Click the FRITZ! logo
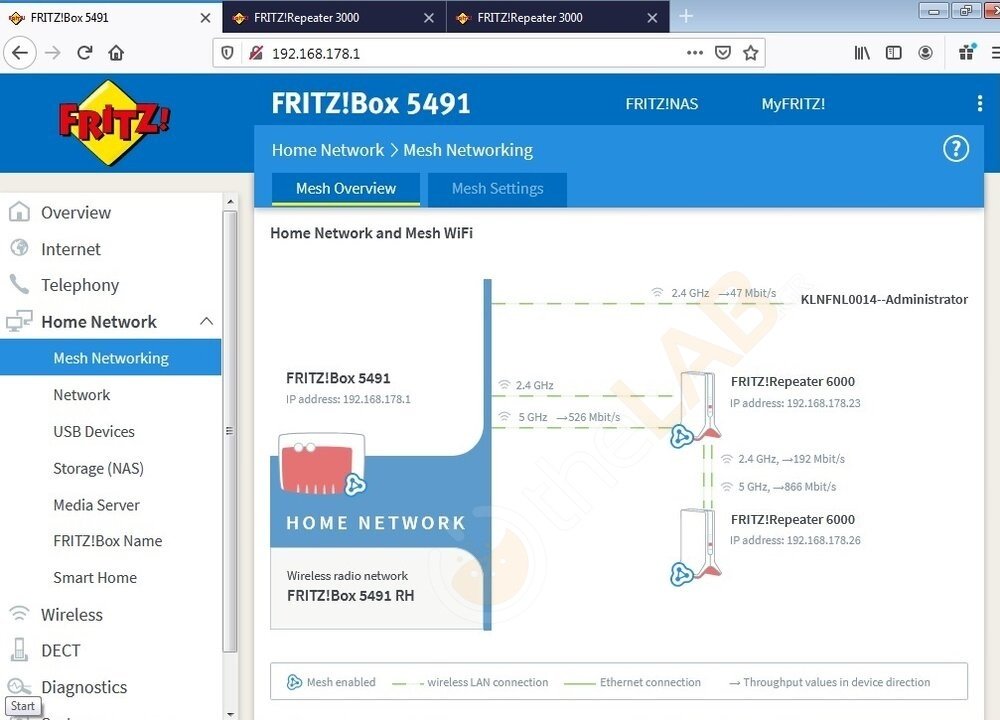The width and height of the screenshot is (1000, 720). point(113,122)
